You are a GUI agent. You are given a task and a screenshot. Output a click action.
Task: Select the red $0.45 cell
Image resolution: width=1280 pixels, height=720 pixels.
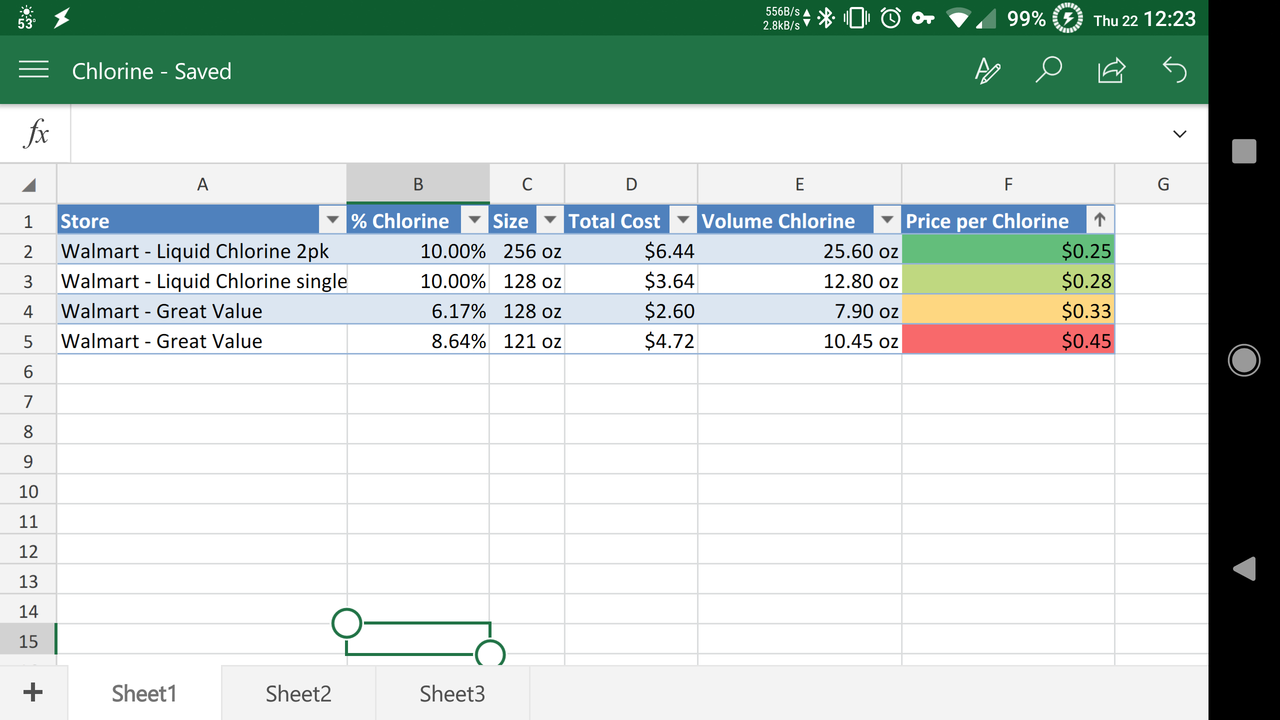[x=1008, y=341]
